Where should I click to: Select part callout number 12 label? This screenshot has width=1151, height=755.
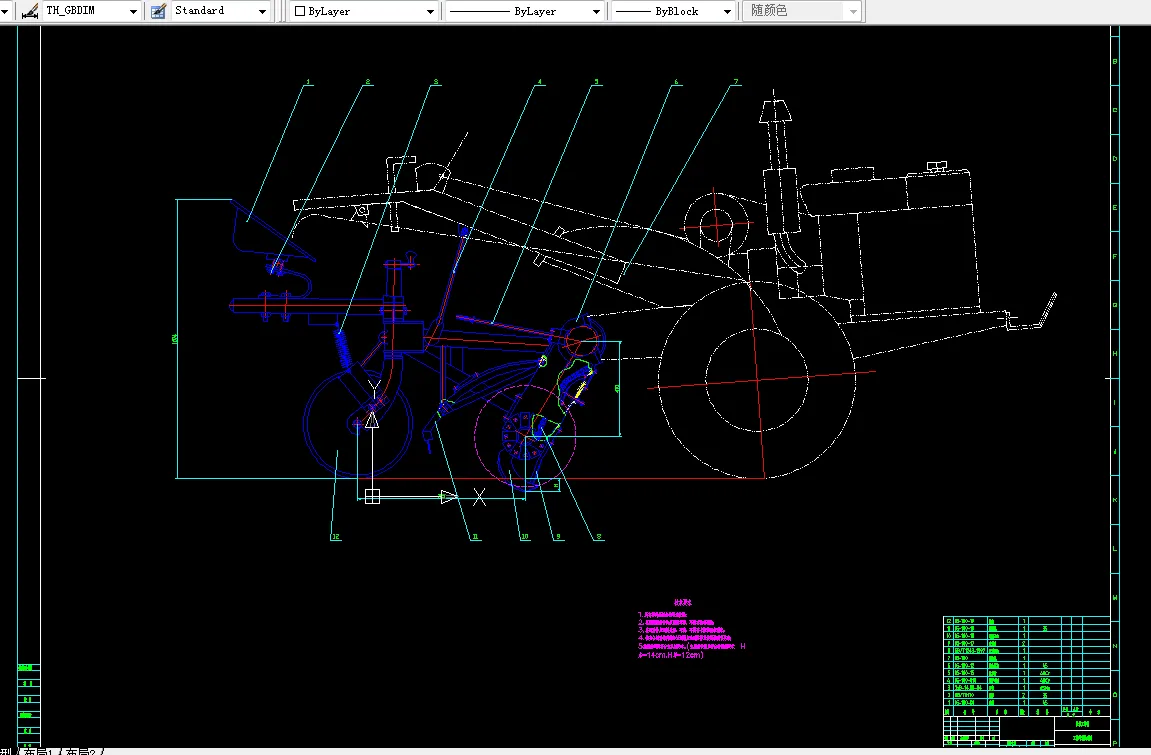click(x=335, y=537)
